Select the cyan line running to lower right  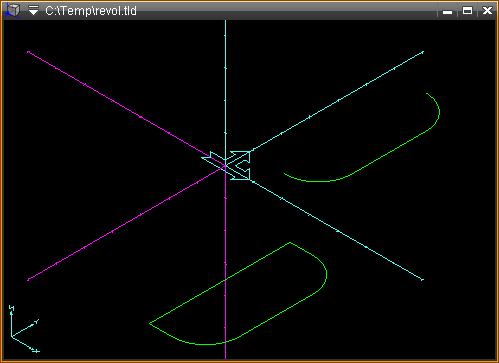[337, 230]
